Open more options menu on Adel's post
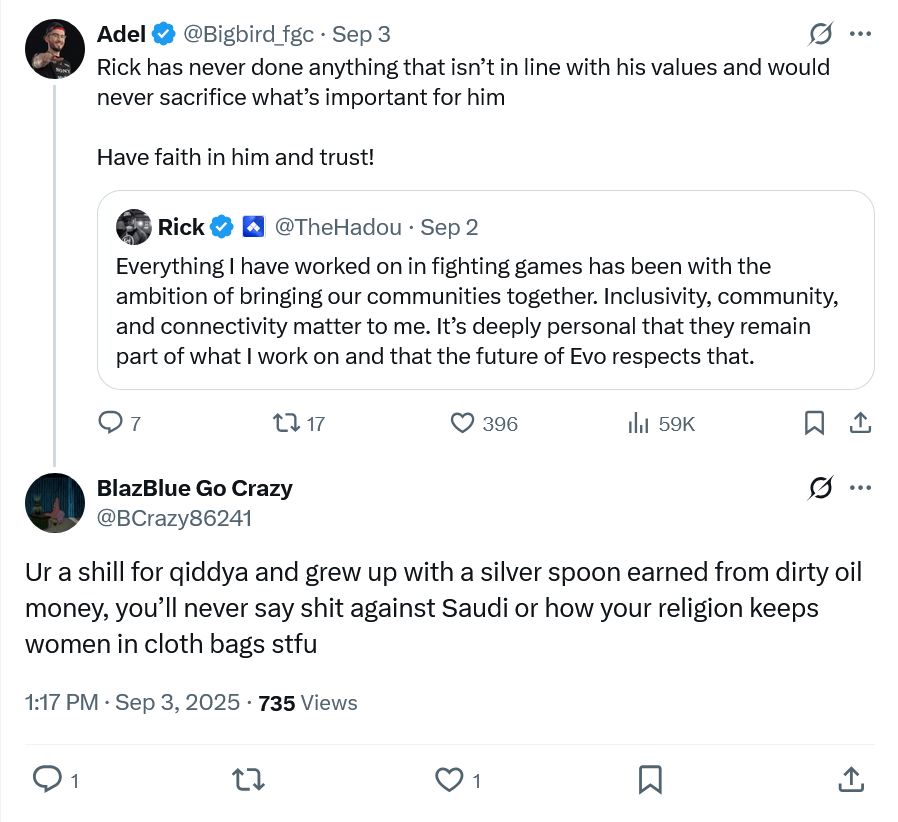 pyautogui.click(x=859, y=34)
